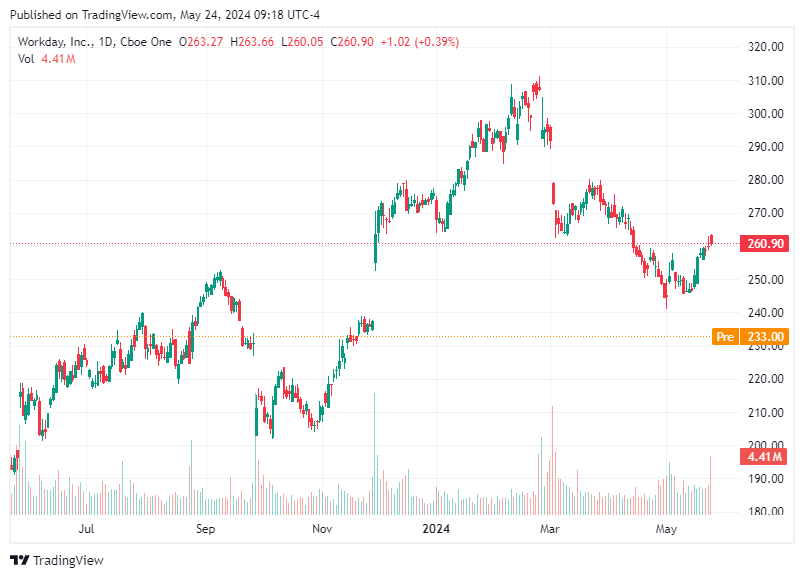The height and width of the screenshot is (578, 804).
Task: Click the TradingView logo icon
Action: pyautogui.click(x=18, y=562)
